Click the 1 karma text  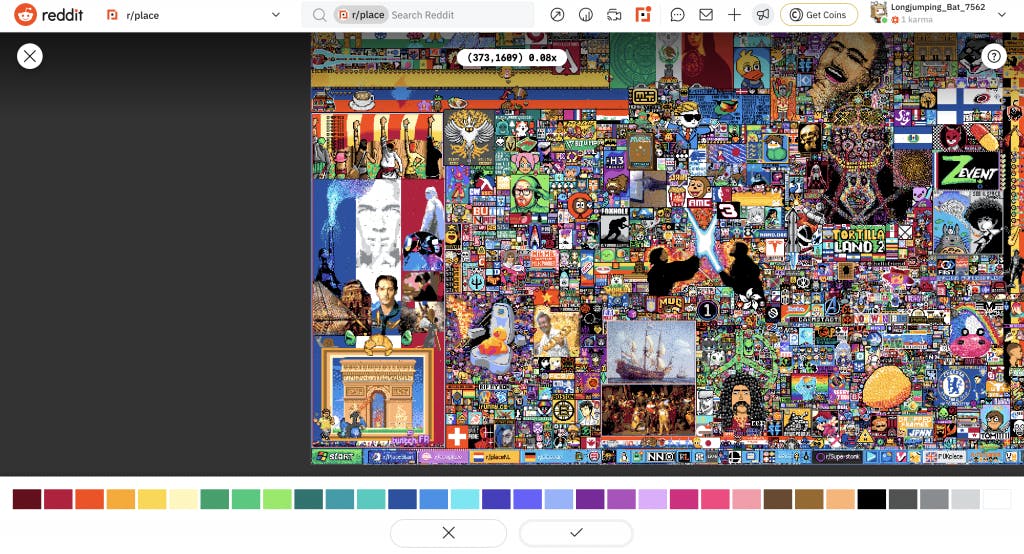(917, 20)
